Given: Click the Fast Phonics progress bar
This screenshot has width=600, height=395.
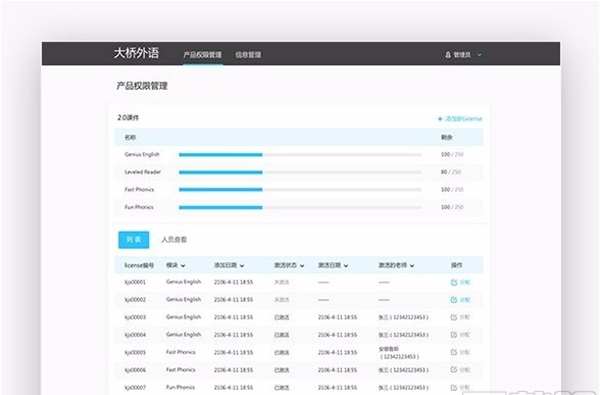Looking at the screenshot, I should [300, 189].
